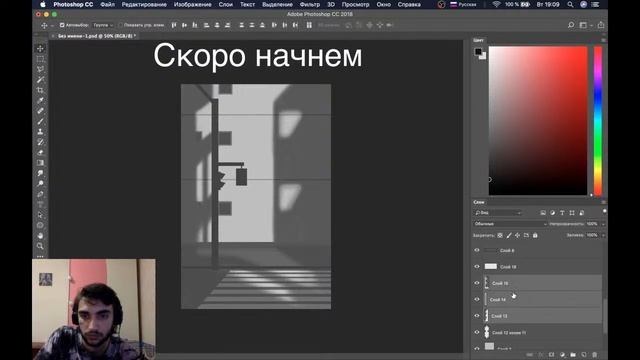Toggle the Auto-Select checkbox in options bar
The image size is (640, 360).
pyautogui.click(x=62, y=25)
